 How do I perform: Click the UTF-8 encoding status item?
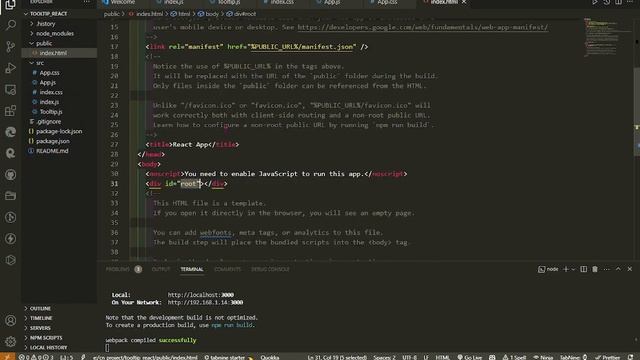click(409, 357)
